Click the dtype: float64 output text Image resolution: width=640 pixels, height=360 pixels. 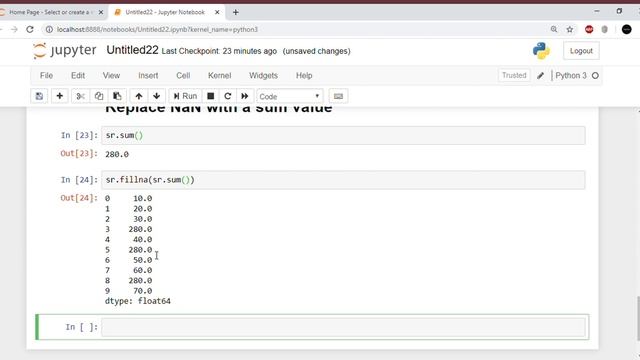[138, 301]
